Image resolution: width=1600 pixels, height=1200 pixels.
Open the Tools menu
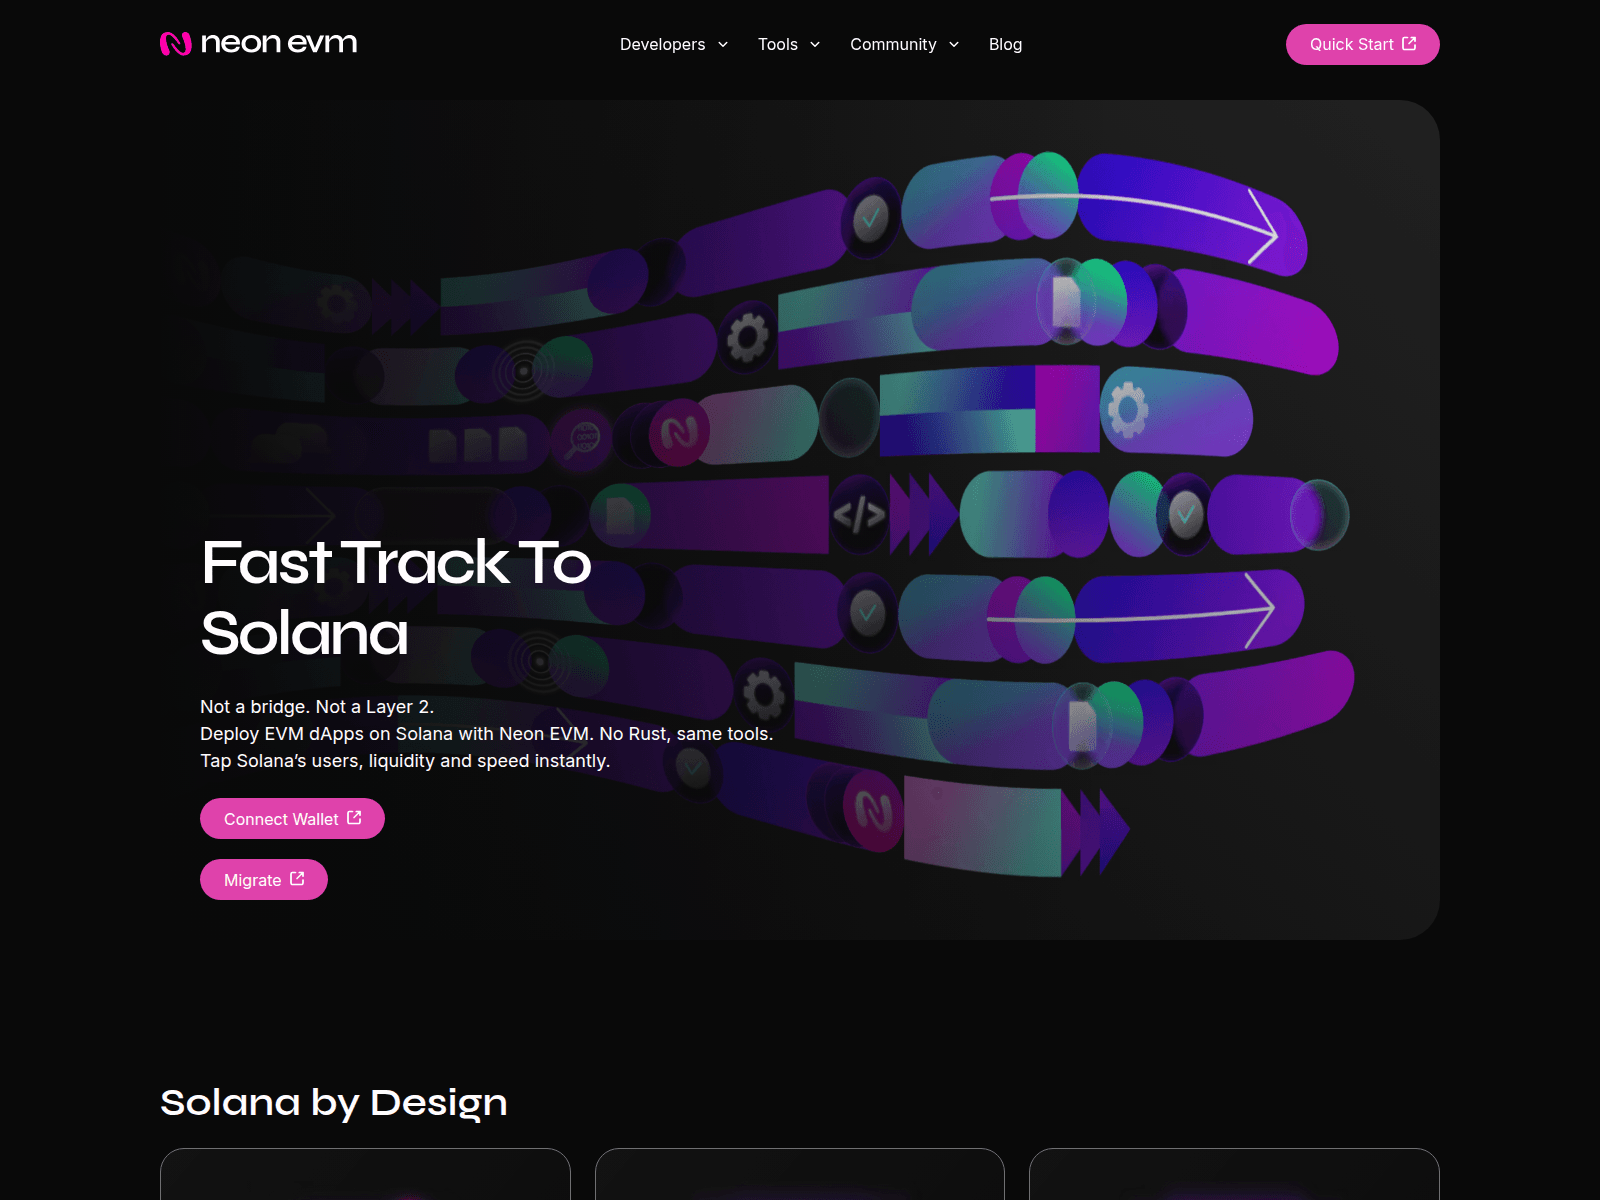point(788,44)
